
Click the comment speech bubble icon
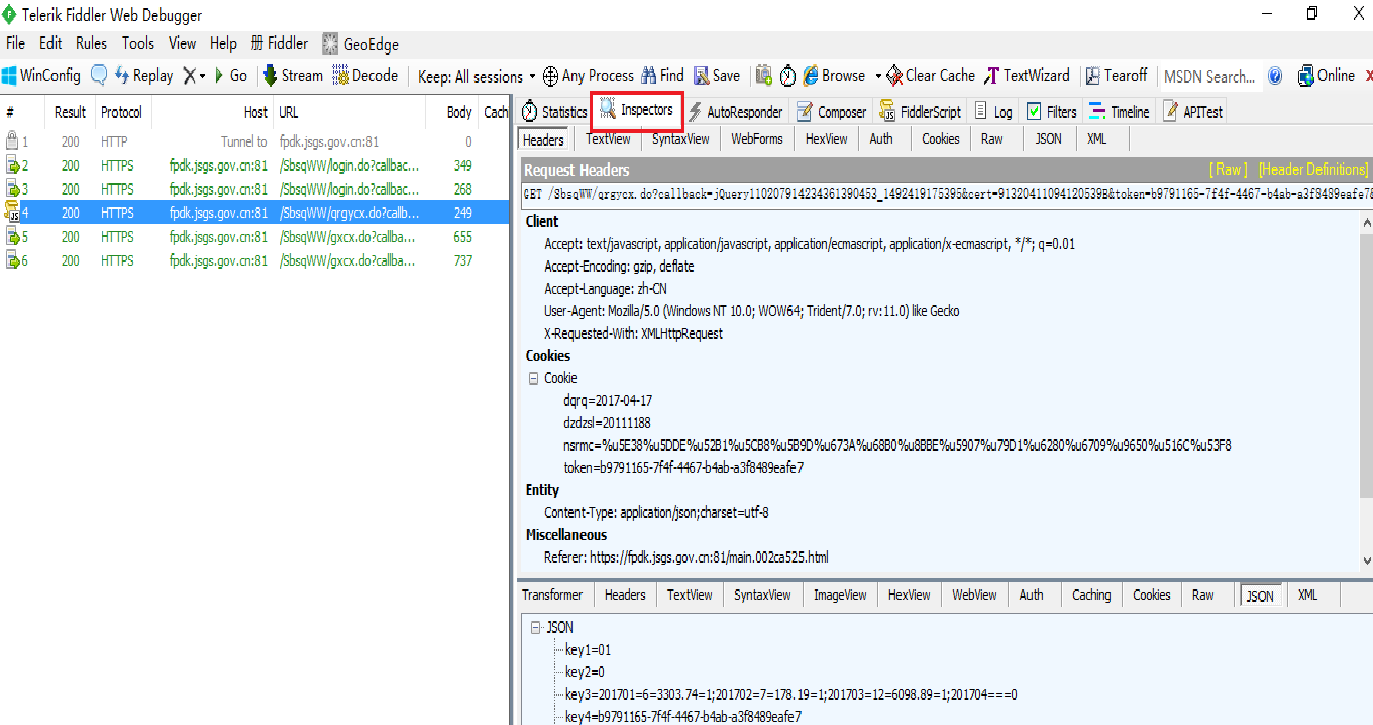point(99,76)
